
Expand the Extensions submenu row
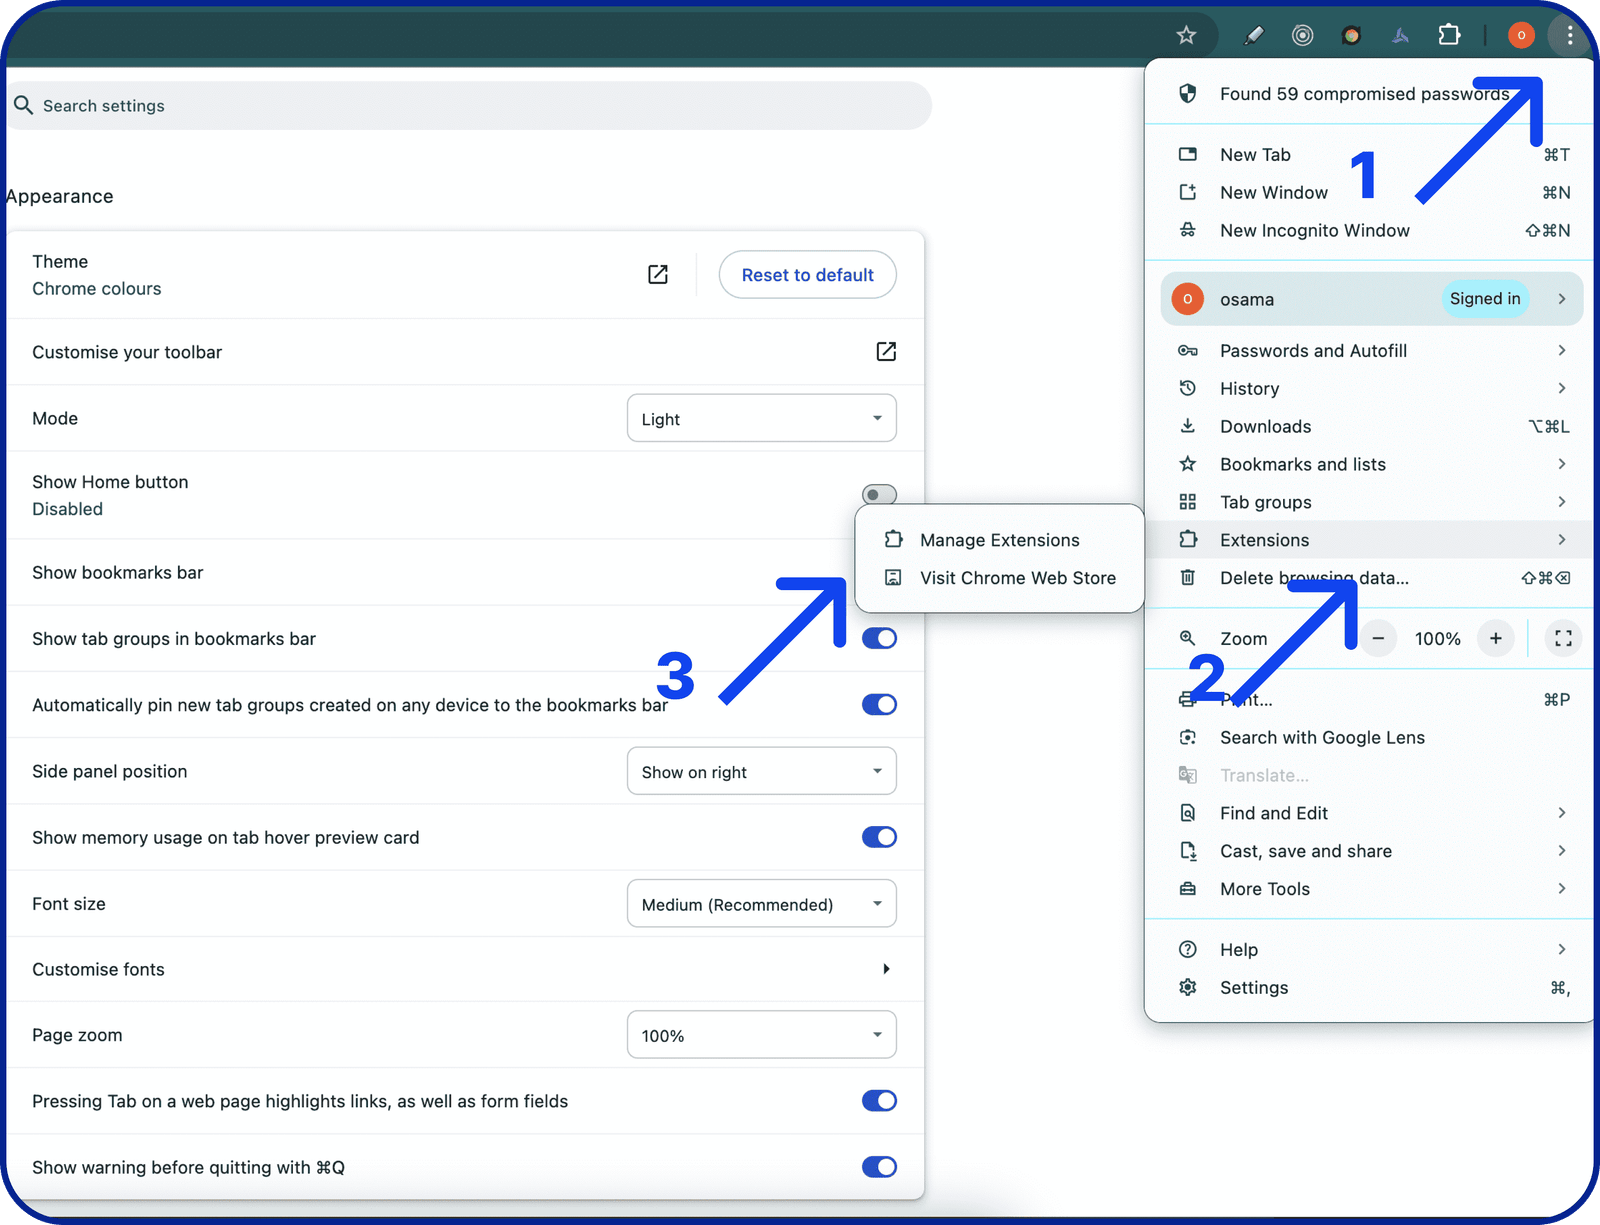1371,540
